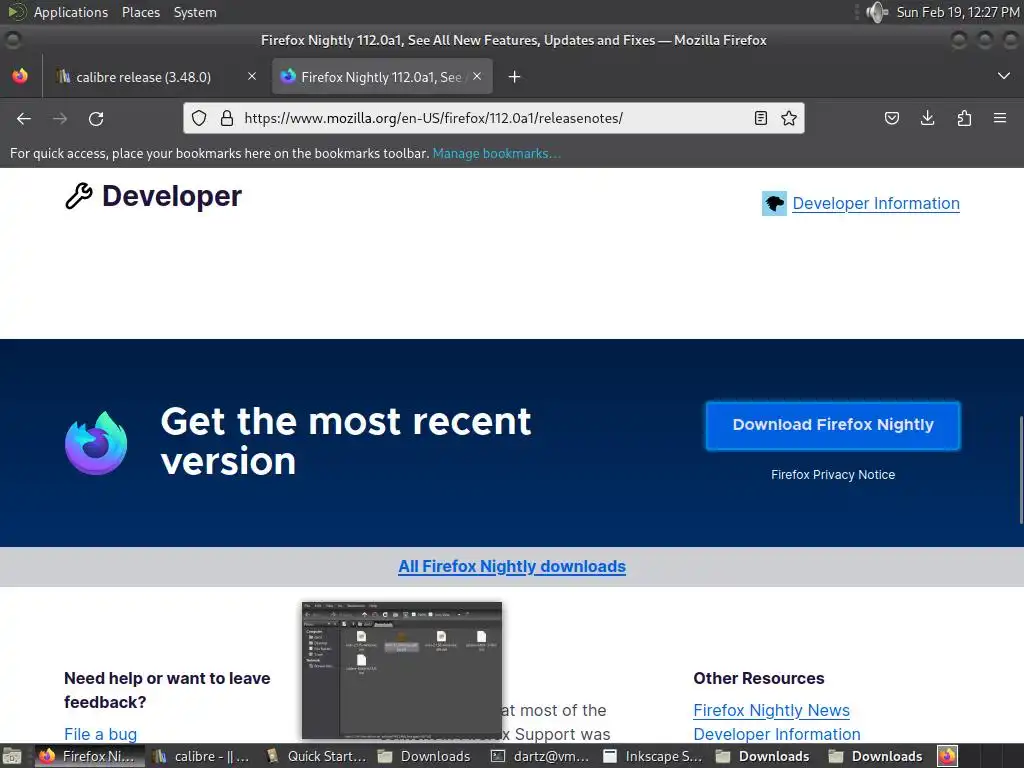Open the Downloads toolbar icon

927,118
